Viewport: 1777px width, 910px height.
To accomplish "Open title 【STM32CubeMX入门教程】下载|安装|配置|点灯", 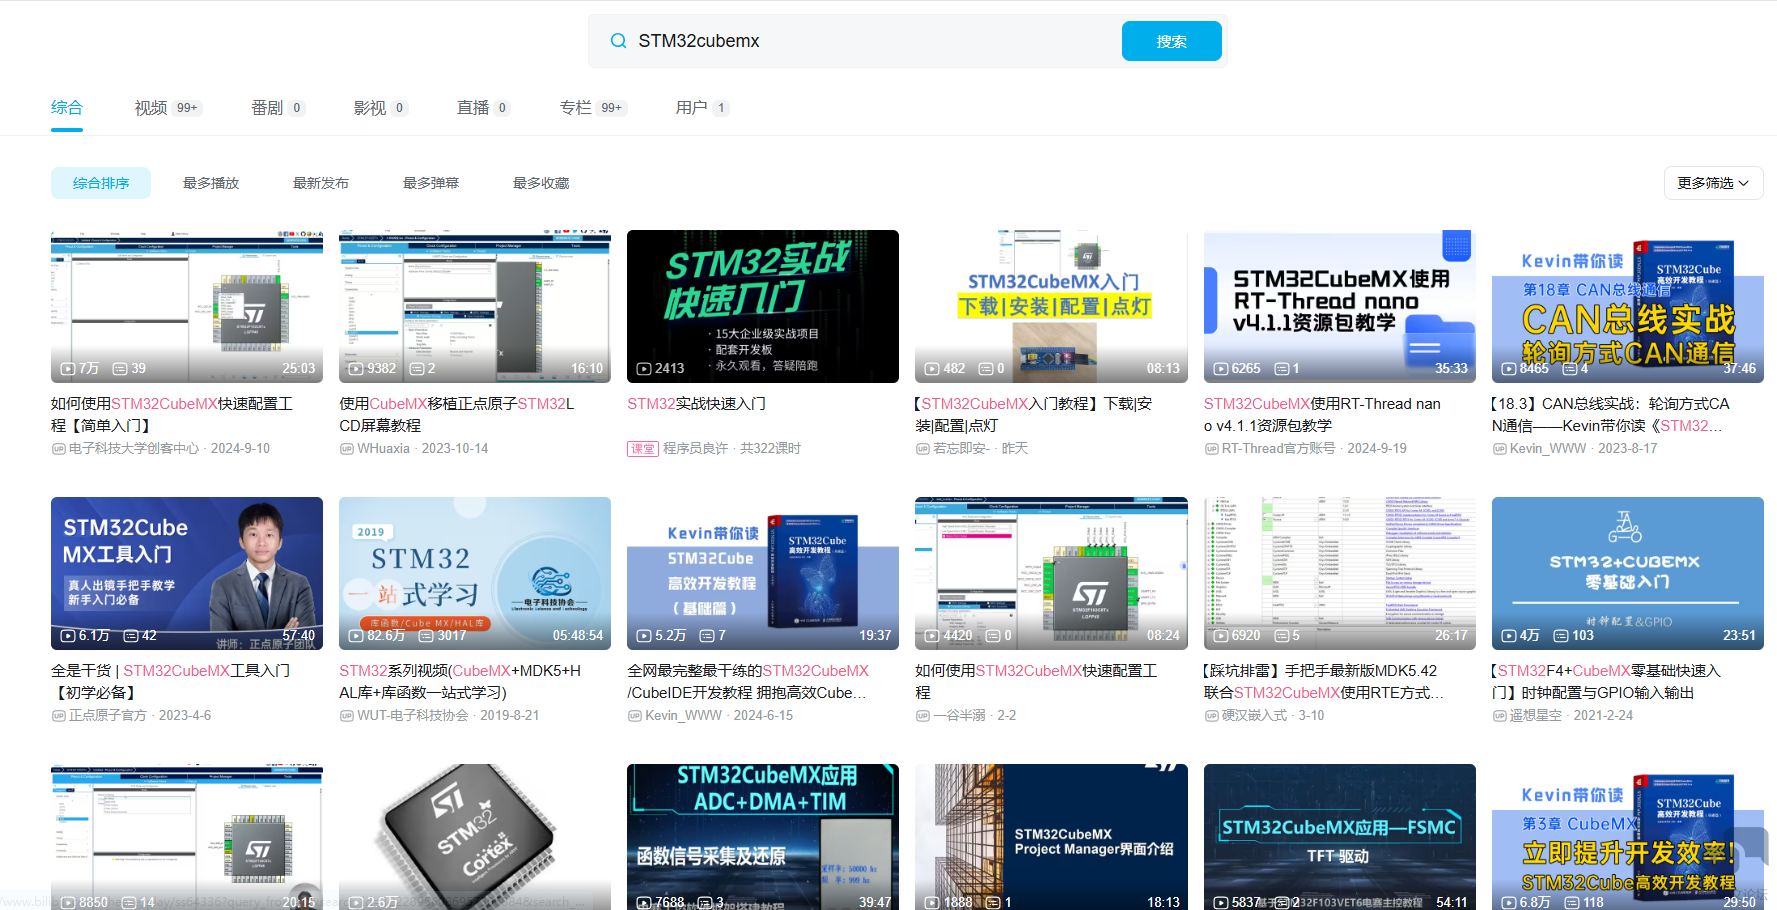I will pos(1033,415).
